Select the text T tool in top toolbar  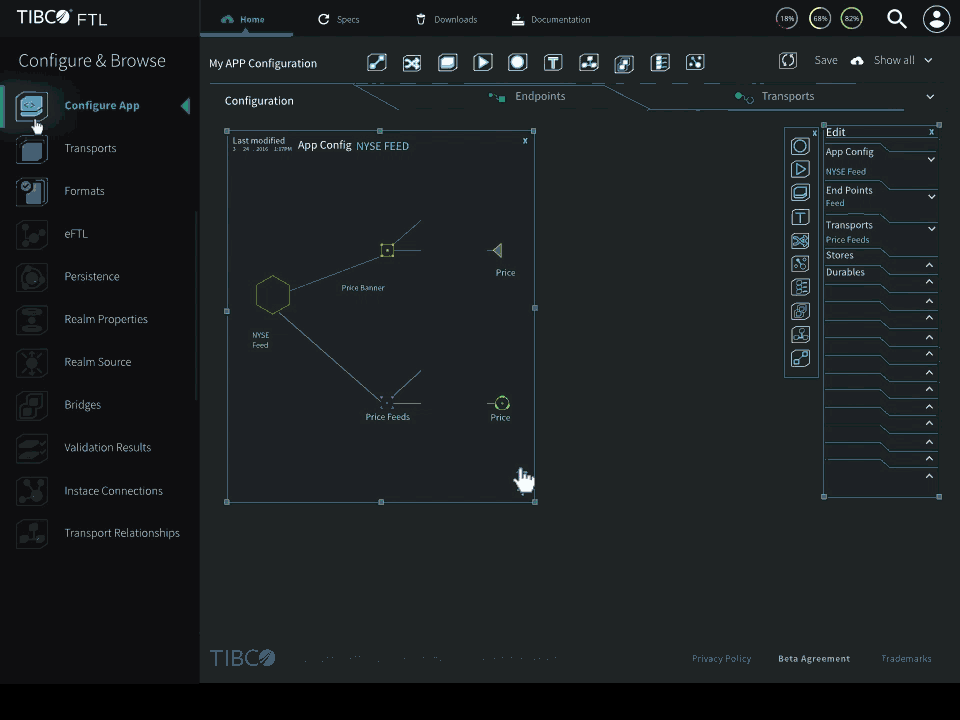pos(553,62)
